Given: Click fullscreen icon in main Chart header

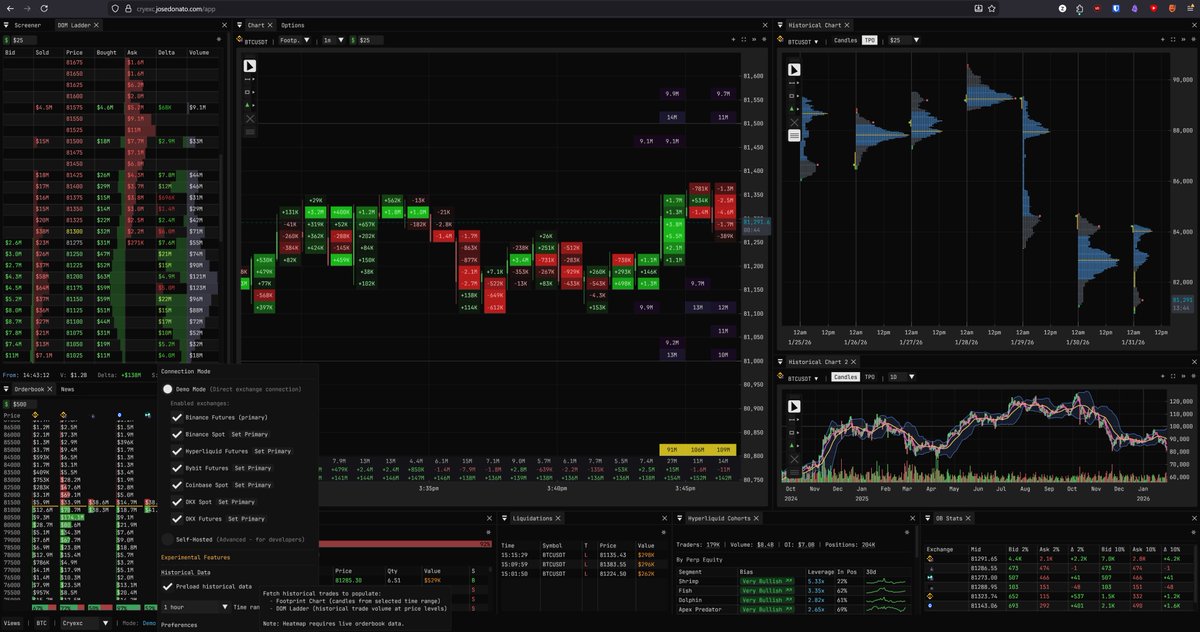Looking at the screenshot, I should [743, 41].
